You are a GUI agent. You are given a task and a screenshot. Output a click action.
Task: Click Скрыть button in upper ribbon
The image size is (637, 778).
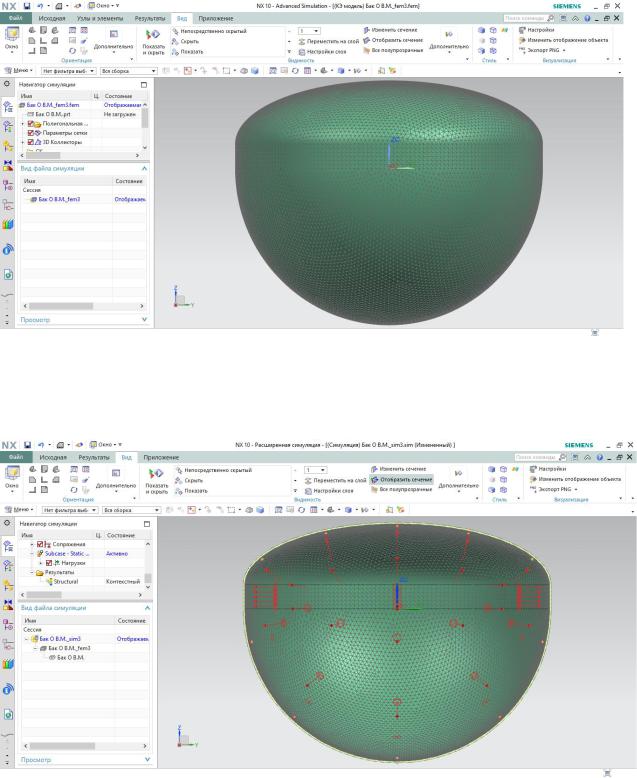coord(186,41)
